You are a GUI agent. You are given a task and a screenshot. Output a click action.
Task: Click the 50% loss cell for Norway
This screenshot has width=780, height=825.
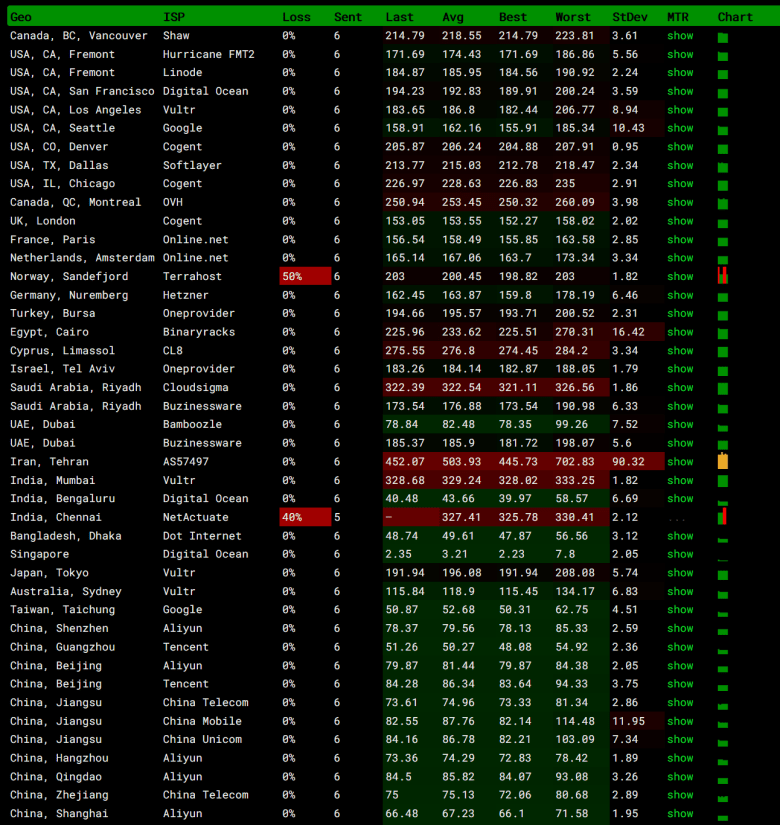(305, 277)
